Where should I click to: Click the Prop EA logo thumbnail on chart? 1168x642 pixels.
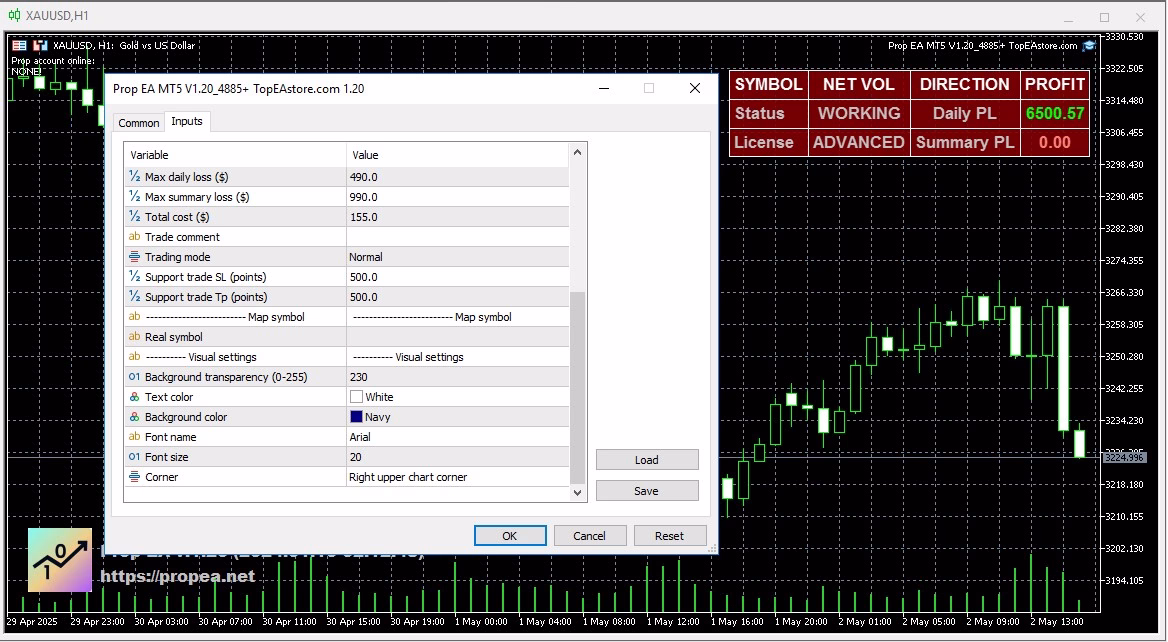[60, 560]
